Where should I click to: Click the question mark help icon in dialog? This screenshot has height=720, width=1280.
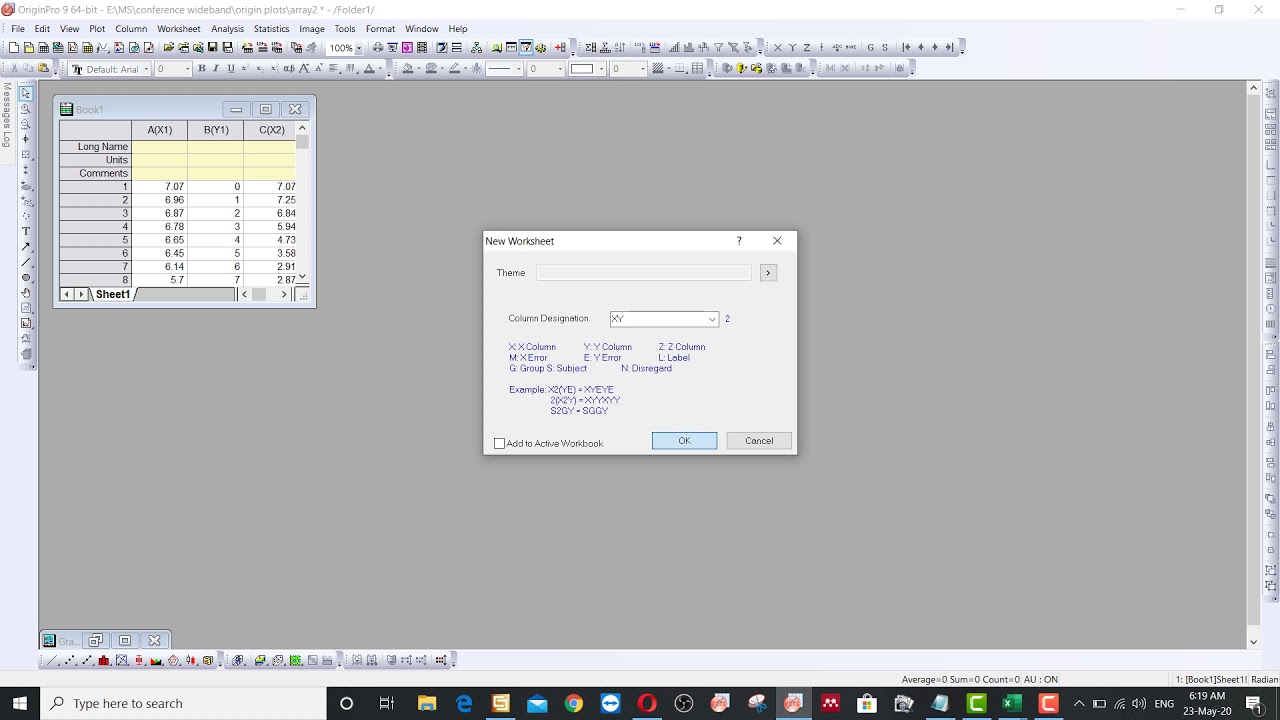tap(739, 241)
